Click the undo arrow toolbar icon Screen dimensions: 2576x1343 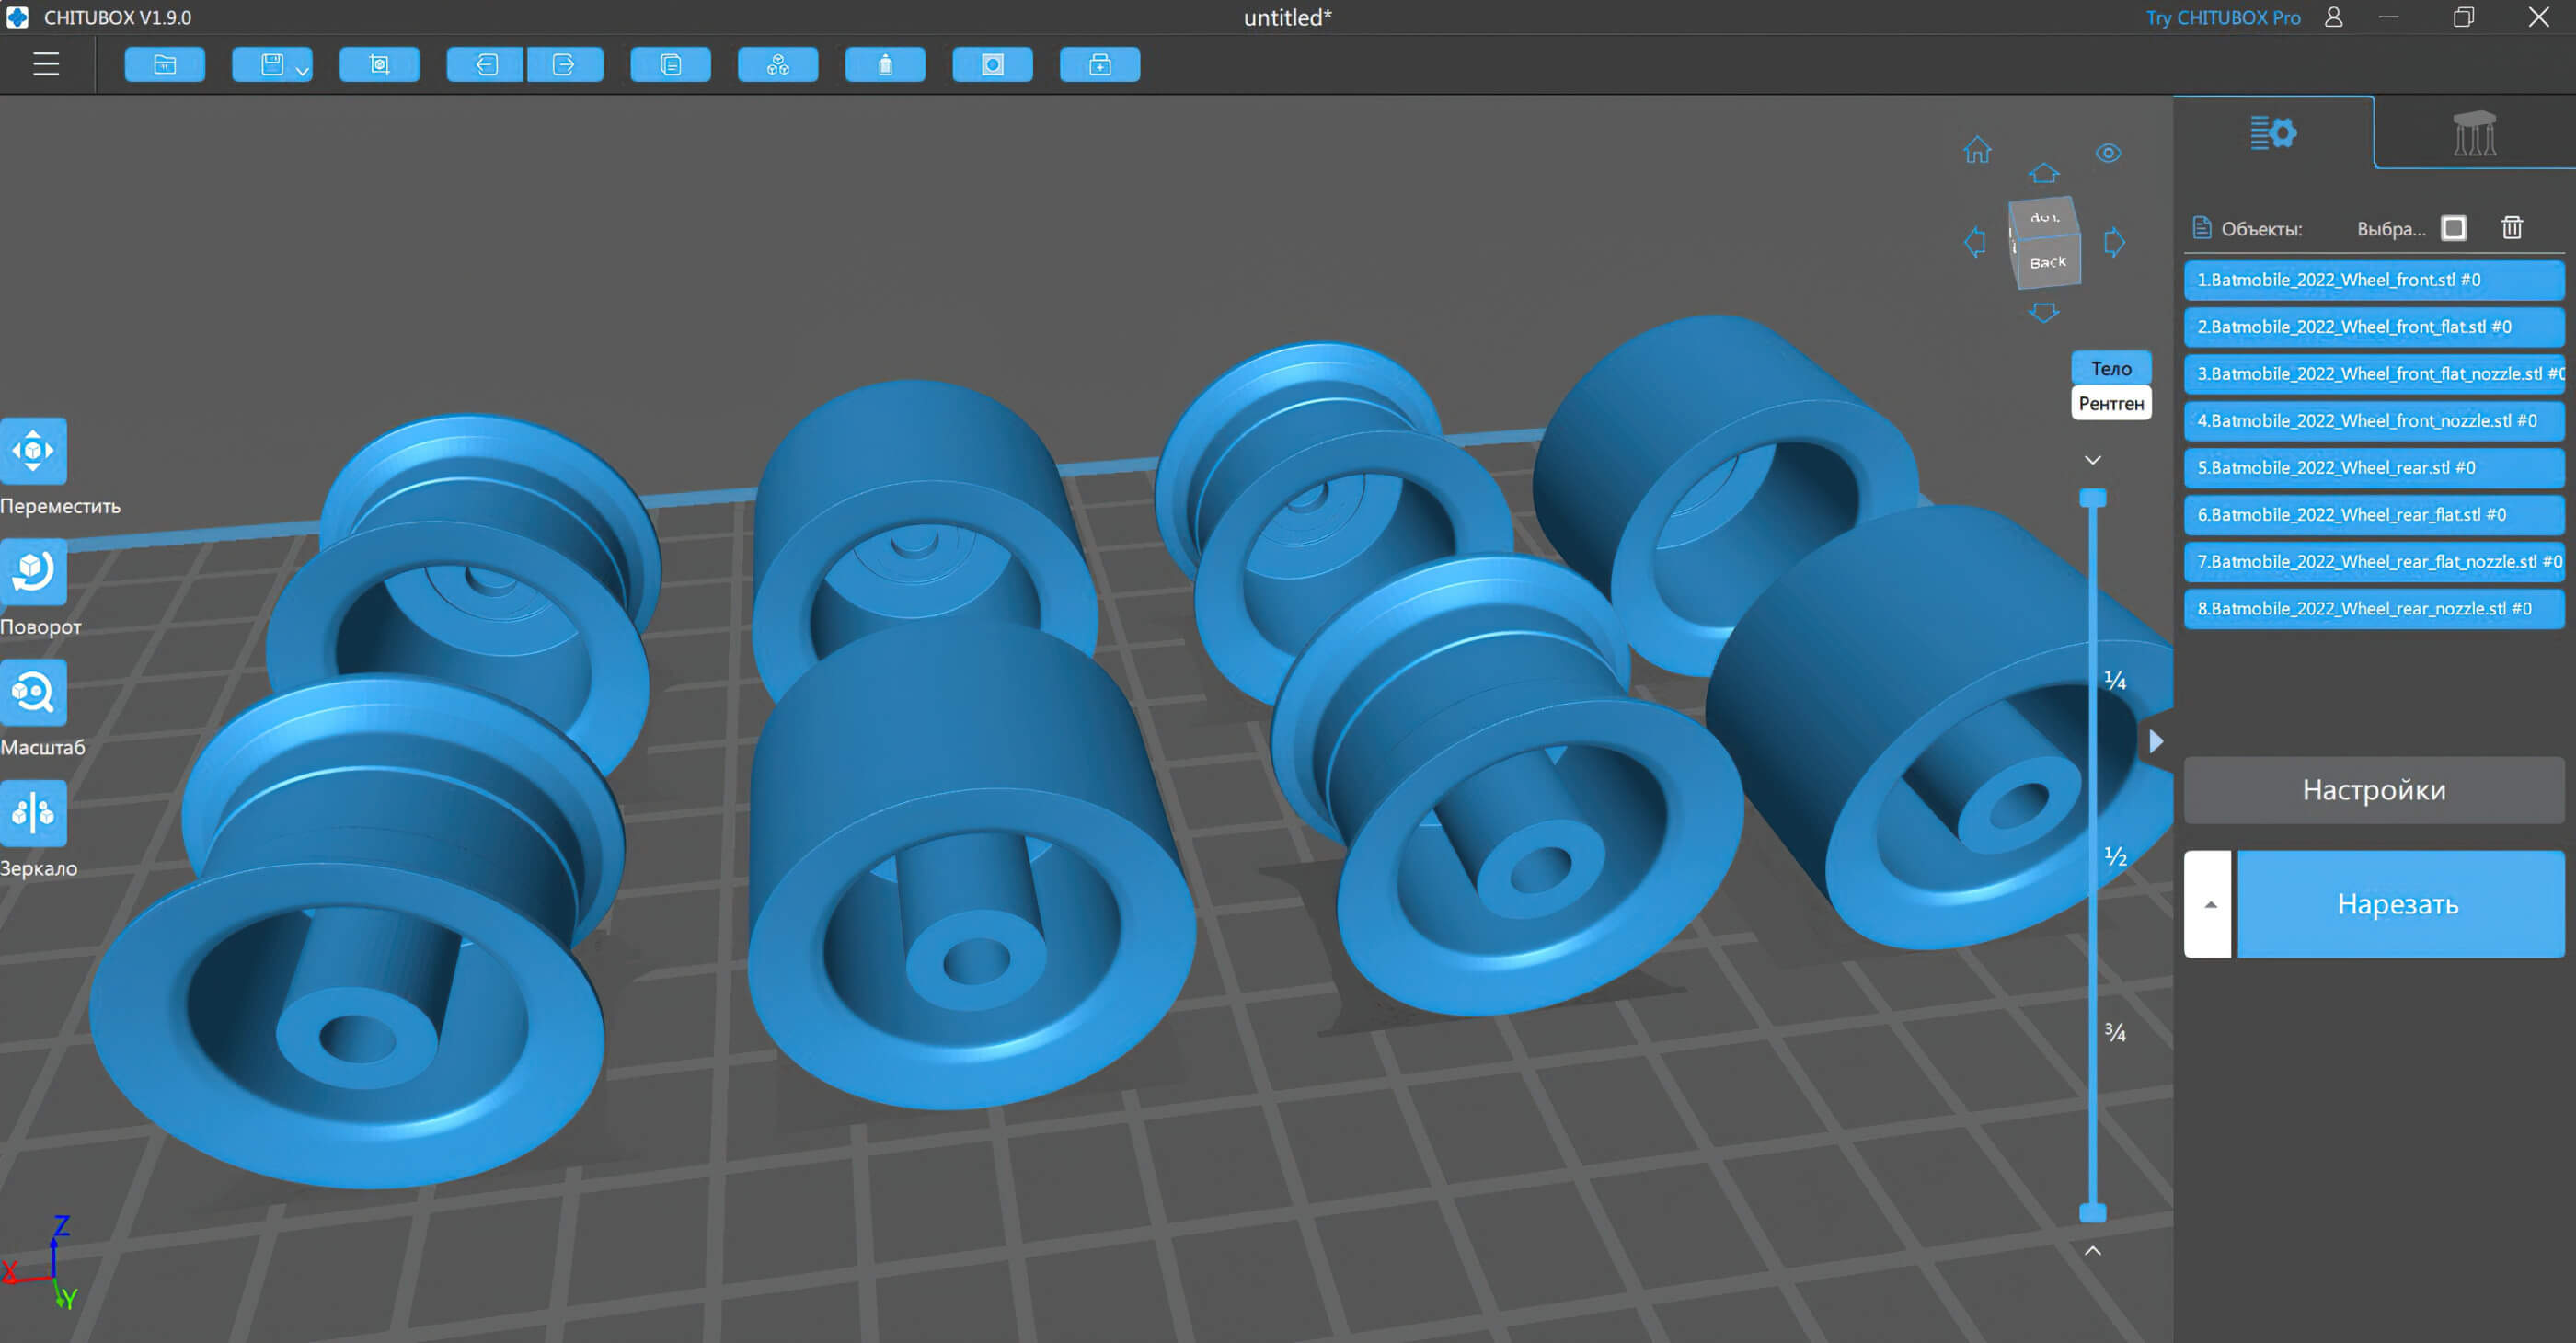tap(486, 65)
